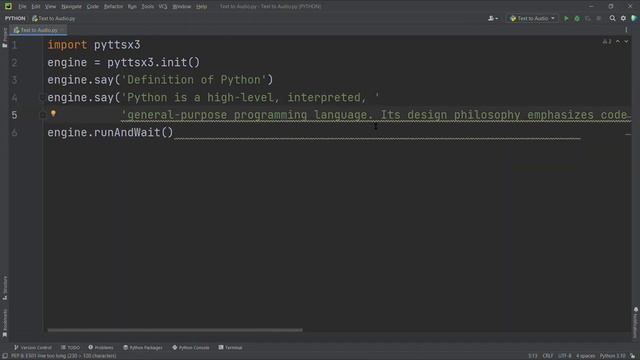Open the File menu
Image resolution: width=640 pixels, height=360 pixels.
point(22,7)
